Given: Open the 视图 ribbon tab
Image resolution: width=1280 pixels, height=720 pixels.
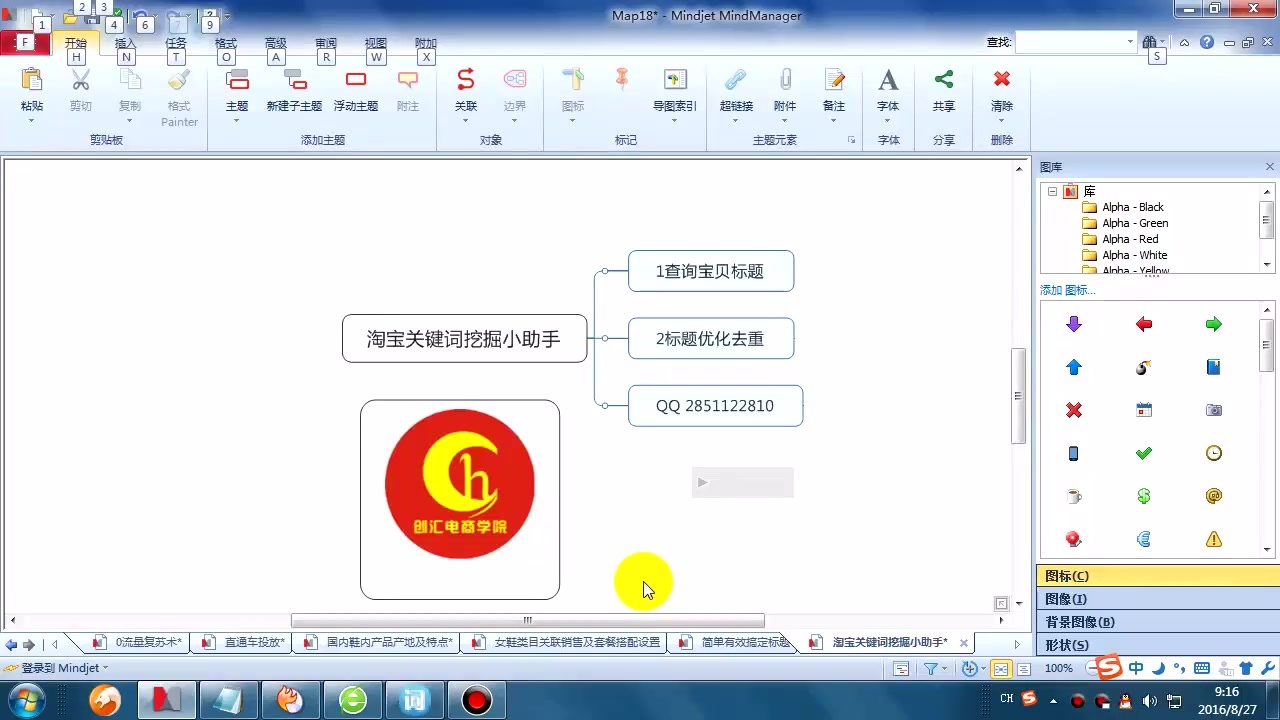Looking at the screenshot, I should coord(376,43).
